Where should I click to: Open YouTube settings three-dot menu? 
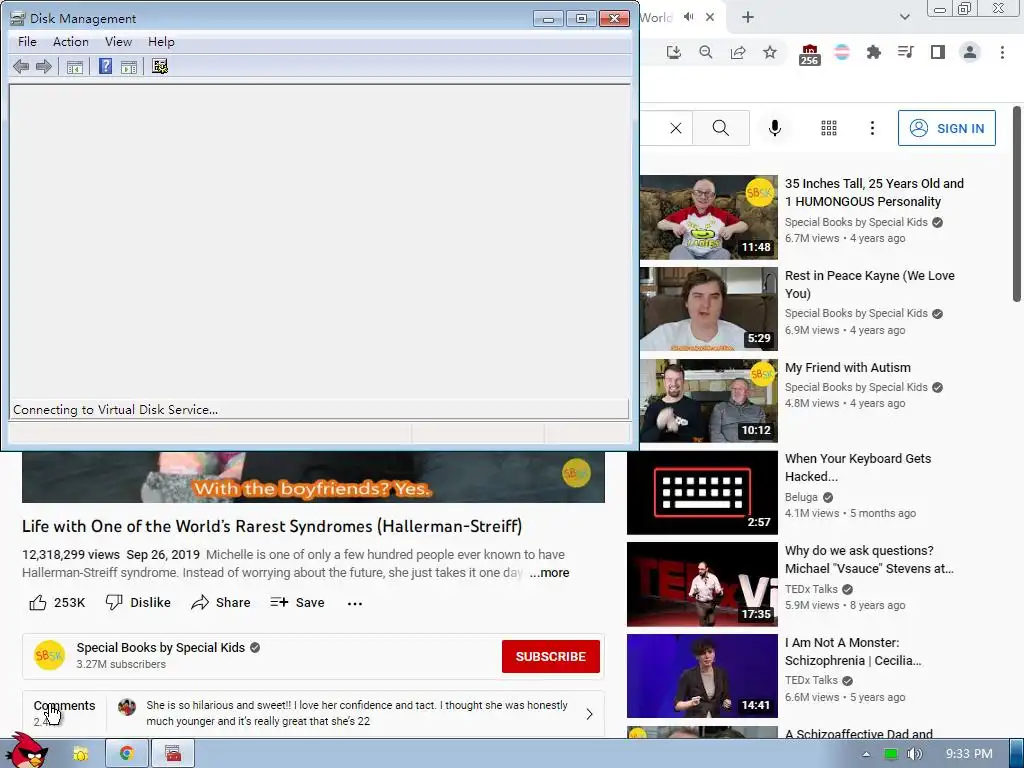(x=872, y=128)
